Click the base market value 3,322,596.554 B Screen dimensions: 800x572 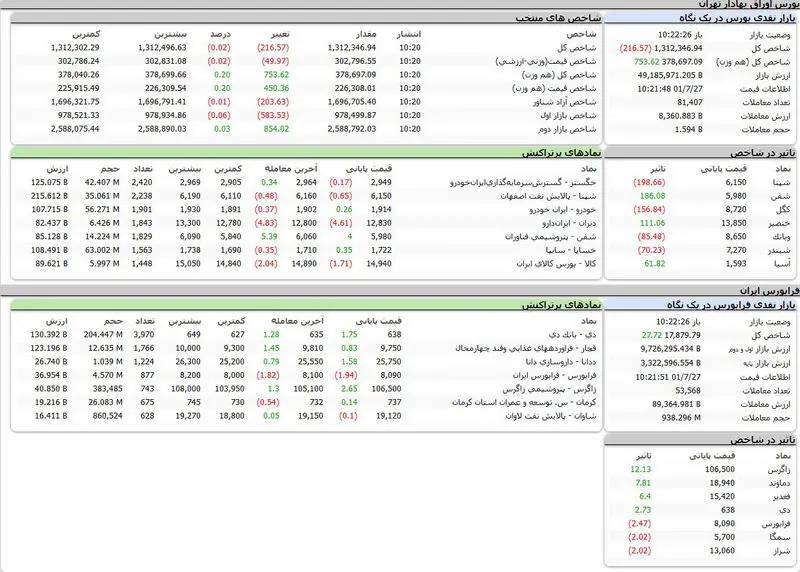[670, 363]
